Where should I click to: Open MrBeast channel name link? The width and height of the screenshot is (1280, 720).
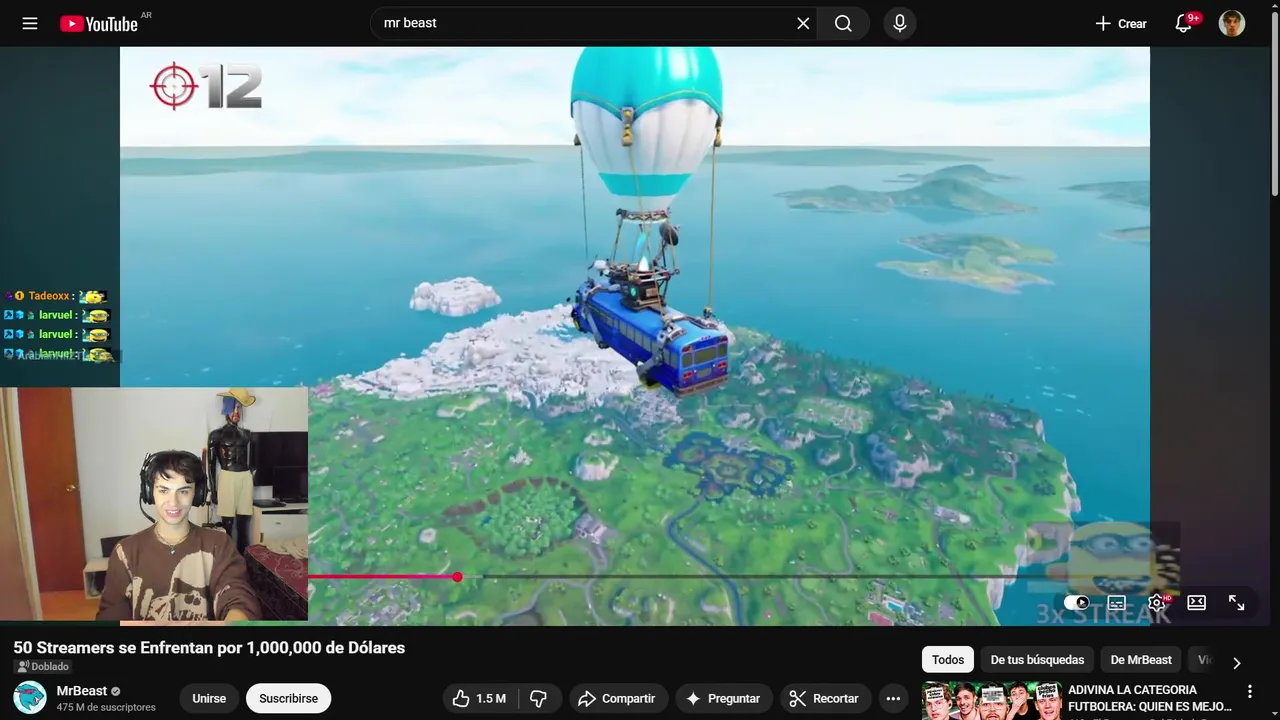coord(82,691)
